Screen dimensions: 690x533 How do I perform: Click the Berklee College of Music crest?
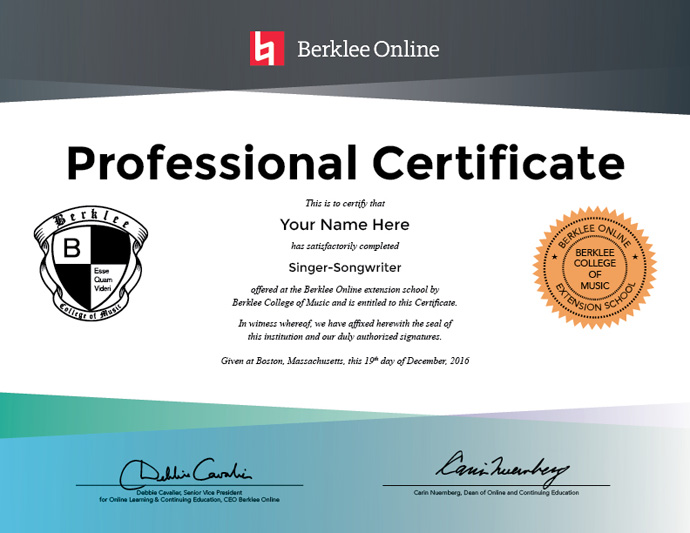(91, 264)
